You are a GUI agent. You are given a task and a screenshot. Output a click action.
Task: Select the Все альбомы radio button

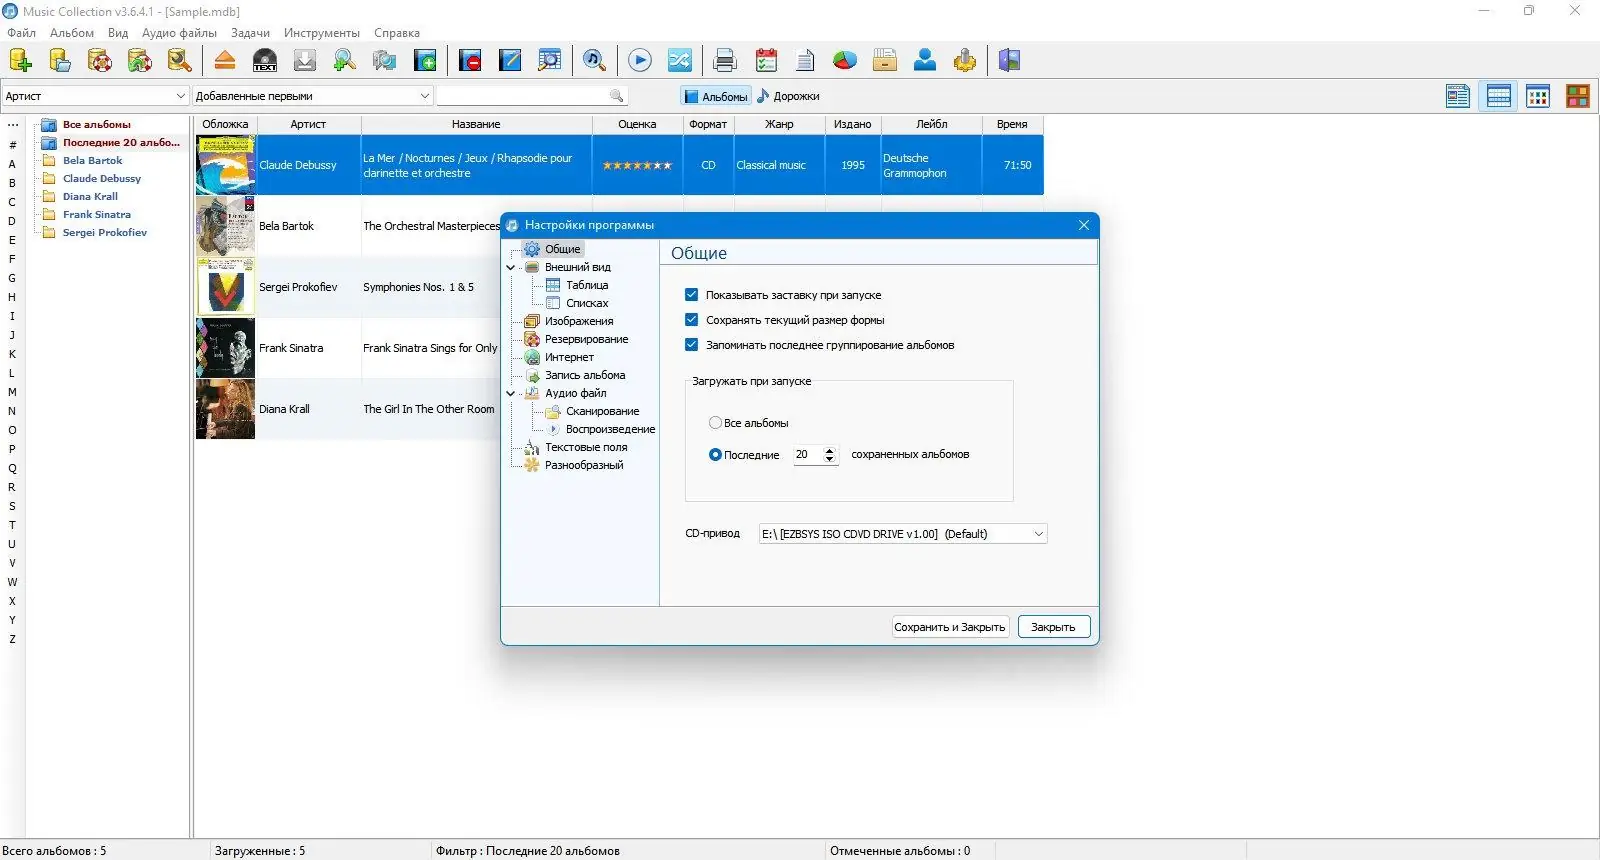click(715, 423)
